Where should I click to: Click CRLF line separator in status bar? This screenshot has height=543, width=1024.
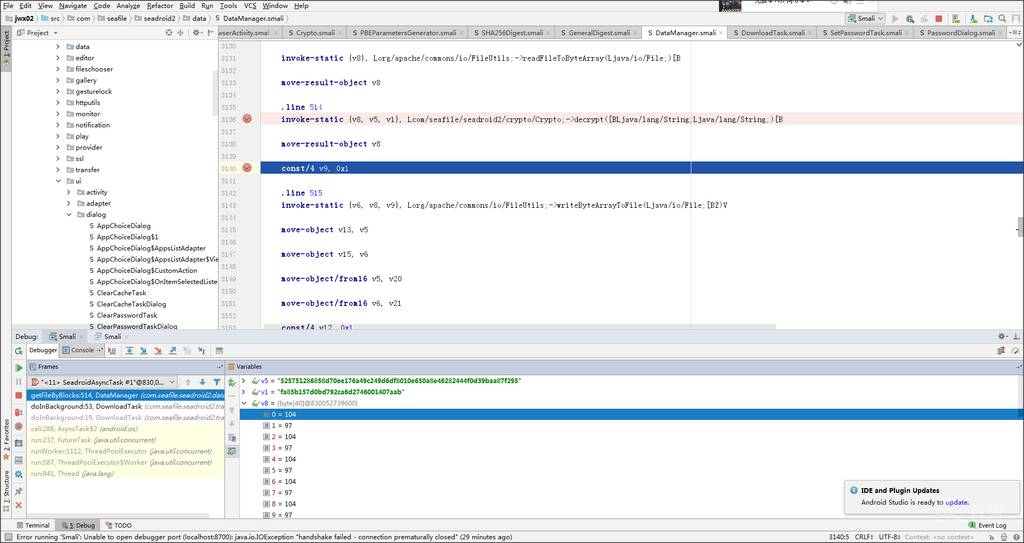point(865,536)
